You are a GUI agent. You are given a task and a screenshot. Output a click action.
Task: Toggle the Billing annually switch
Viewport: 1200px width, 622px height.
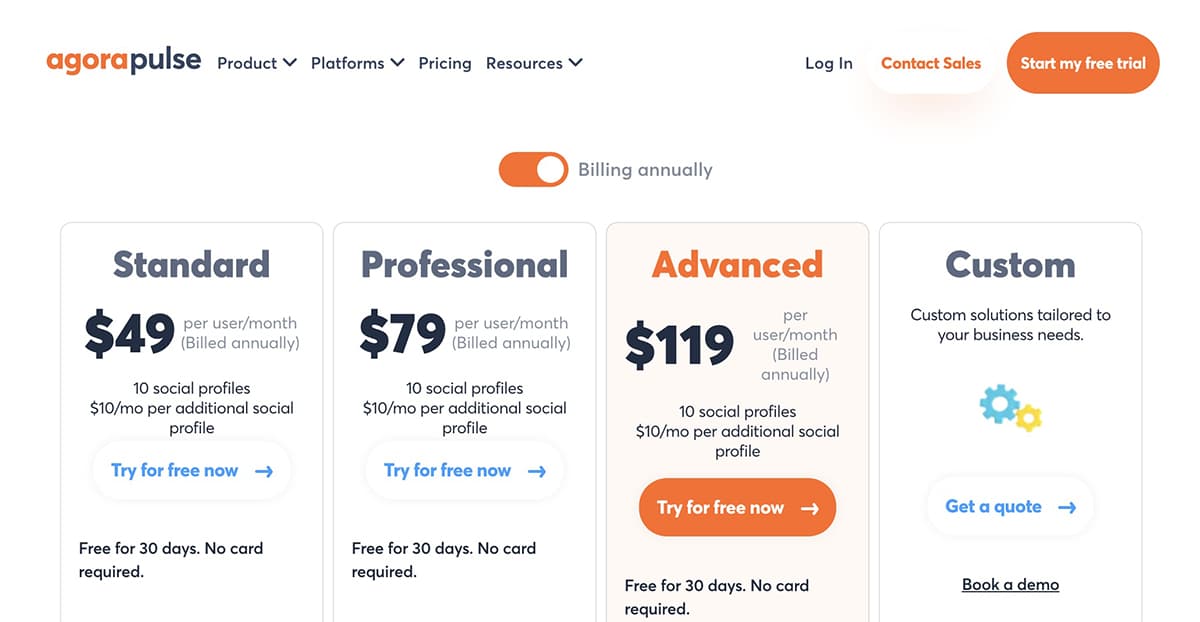(533, 169)
